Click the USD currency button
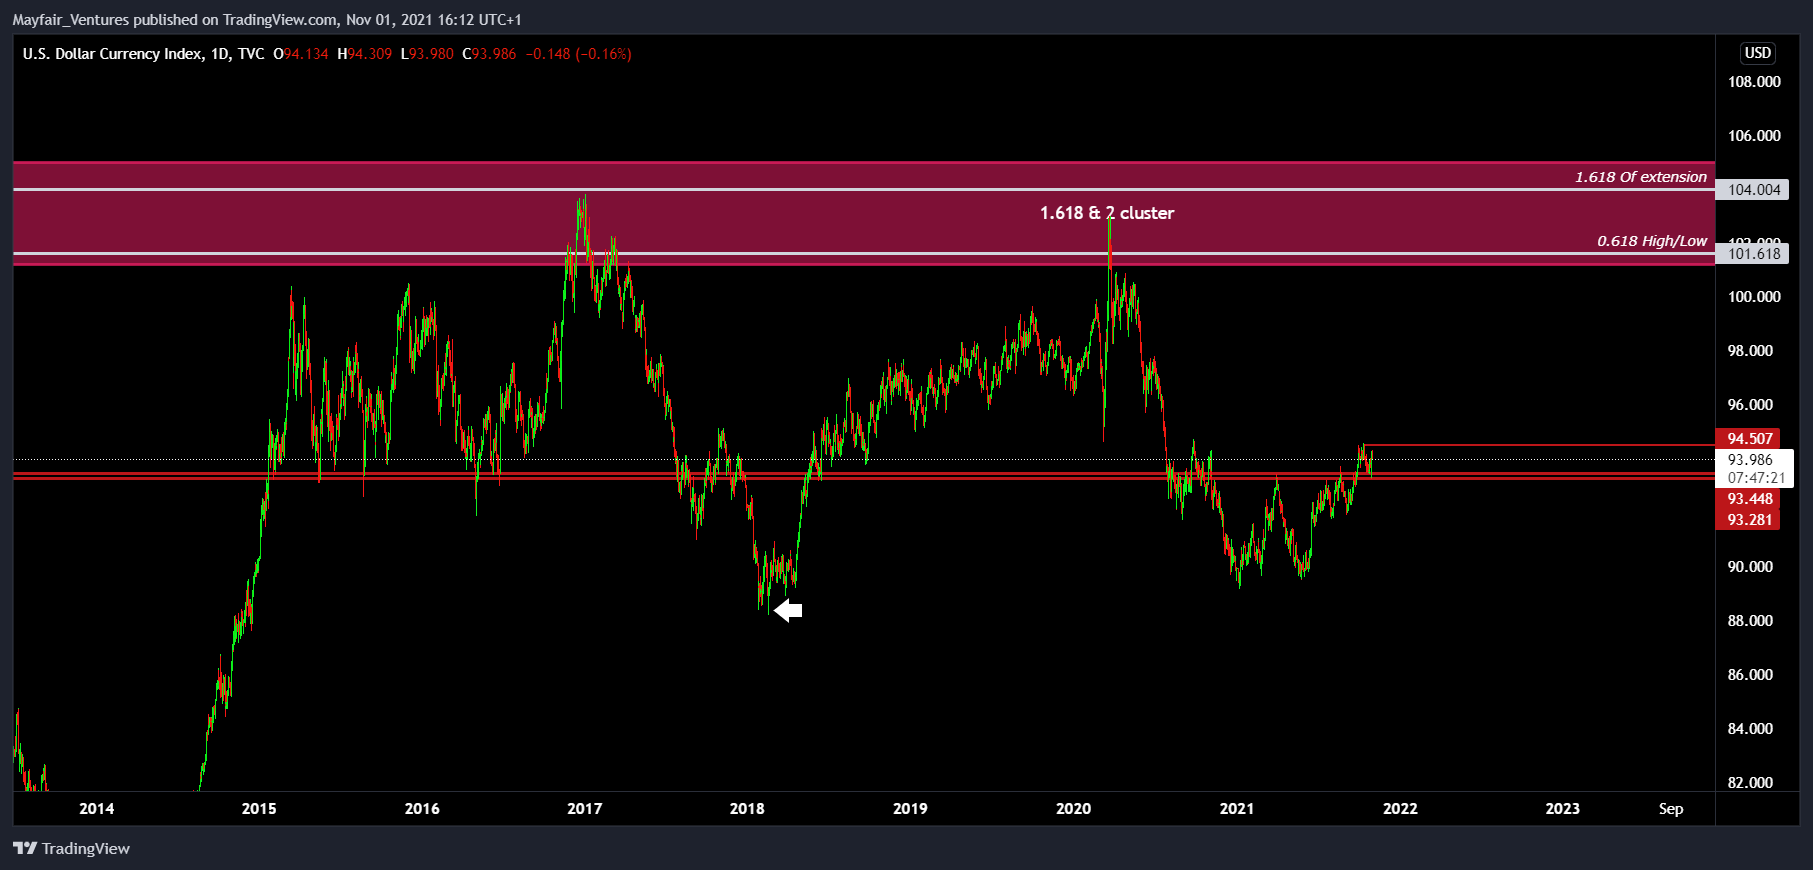This screenshot has height=870, width=1813. click(x=1757, y=53)
